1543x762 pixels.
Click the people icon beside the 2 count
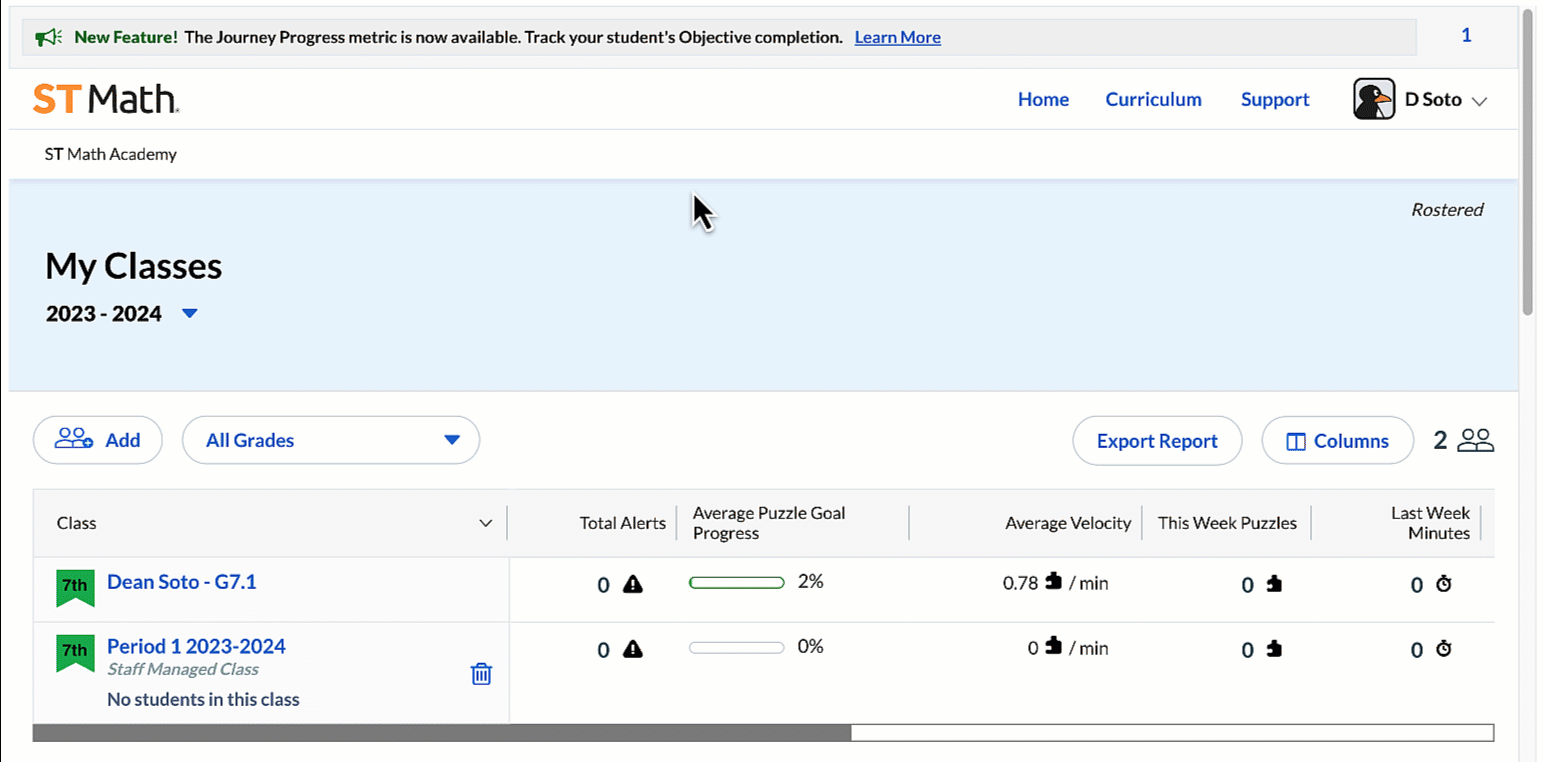click(x=1475, y=440)
